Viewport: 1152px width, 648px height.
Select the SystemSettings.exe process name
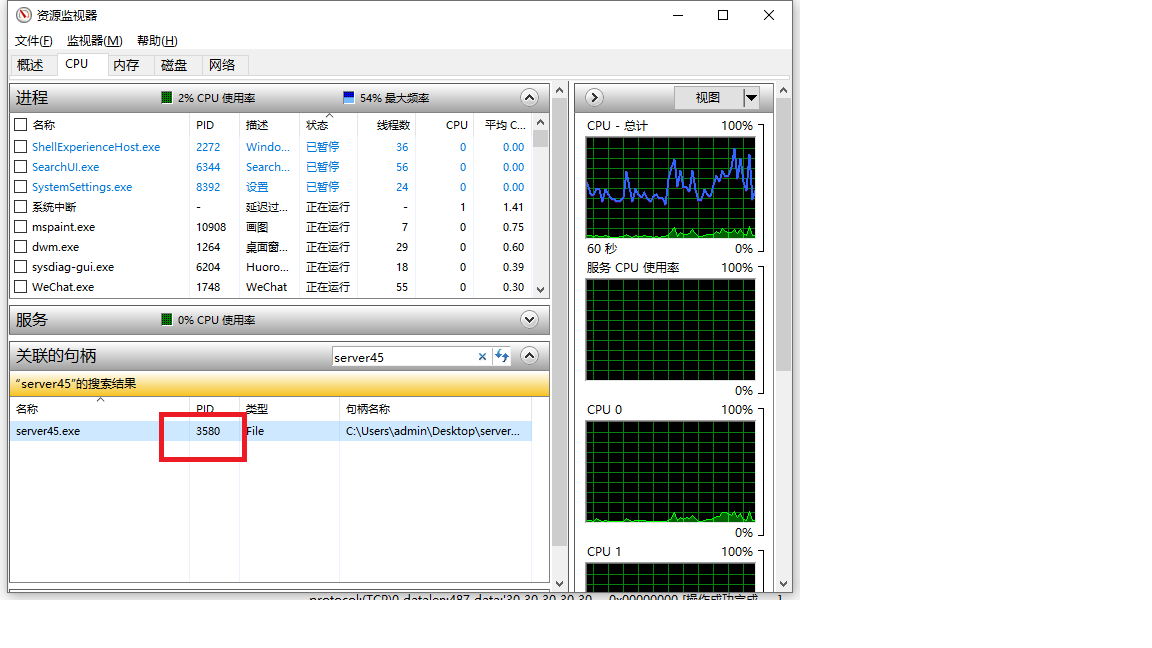pyautogui.click(x=82, y=187)
